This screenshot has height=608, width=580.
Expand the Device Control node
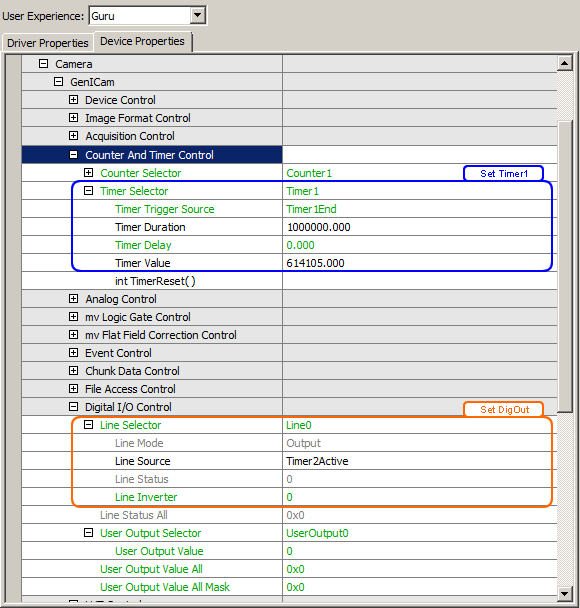(x=73, y=100)
